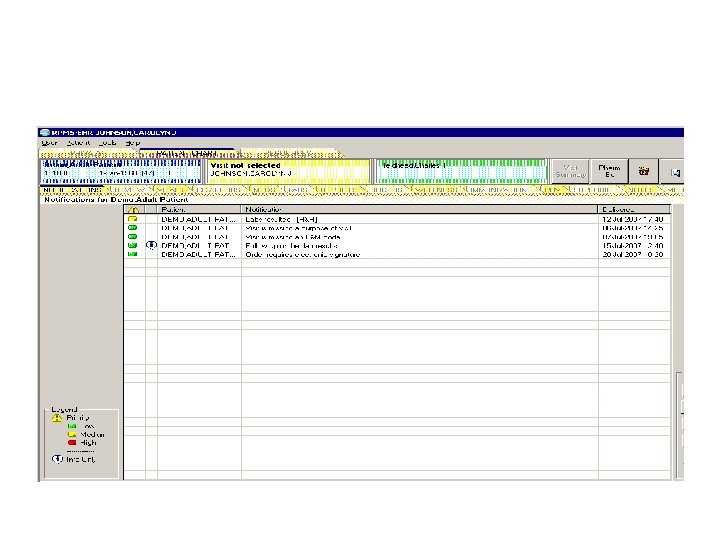Viewport: 720px width, 540px height.
Task: Click the Info Only icon in the notification row
Action: click(151, 245)
